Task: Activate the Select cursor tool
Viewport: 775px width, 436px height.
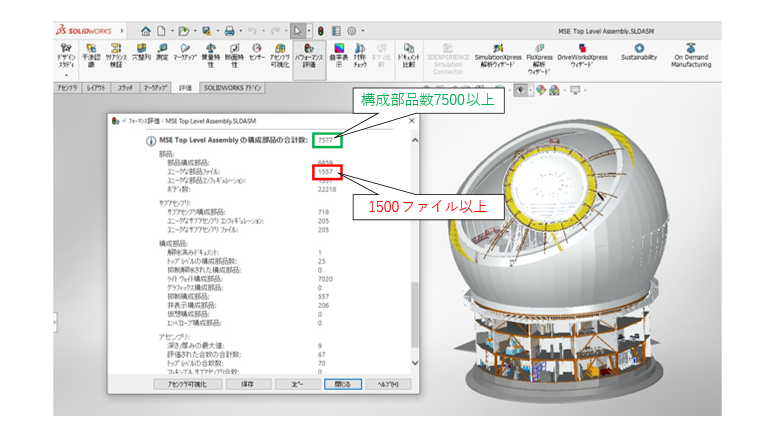Action: [x=297, y=31]
